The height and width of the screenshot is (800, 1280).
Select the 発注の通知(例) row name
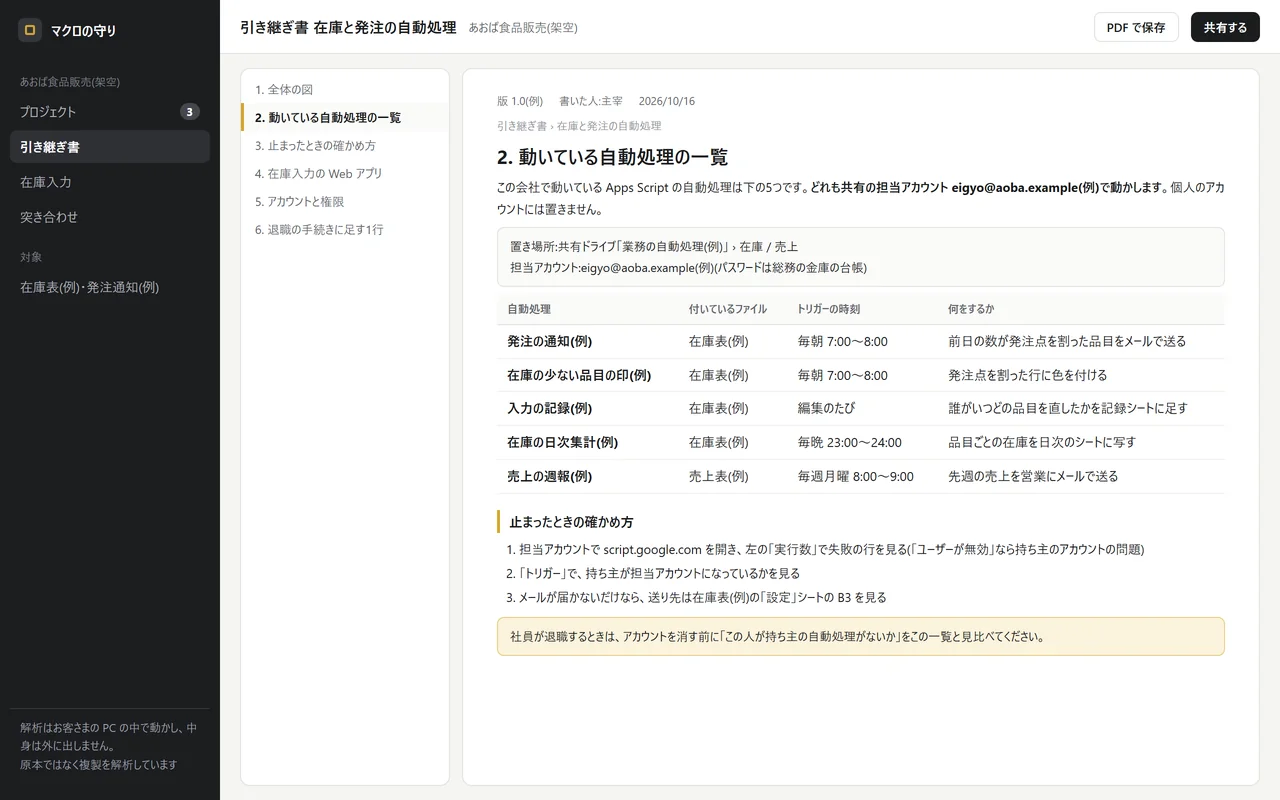(x=550, y=341)
